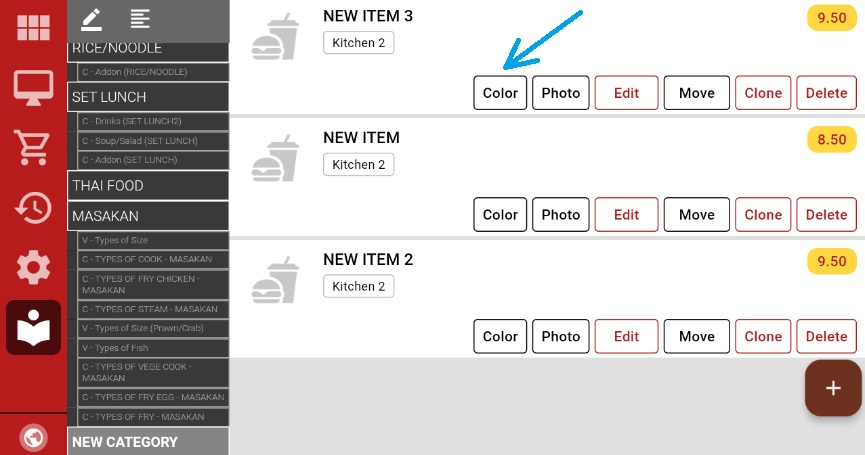Click the text align list icon

click(x=140, y=18)
